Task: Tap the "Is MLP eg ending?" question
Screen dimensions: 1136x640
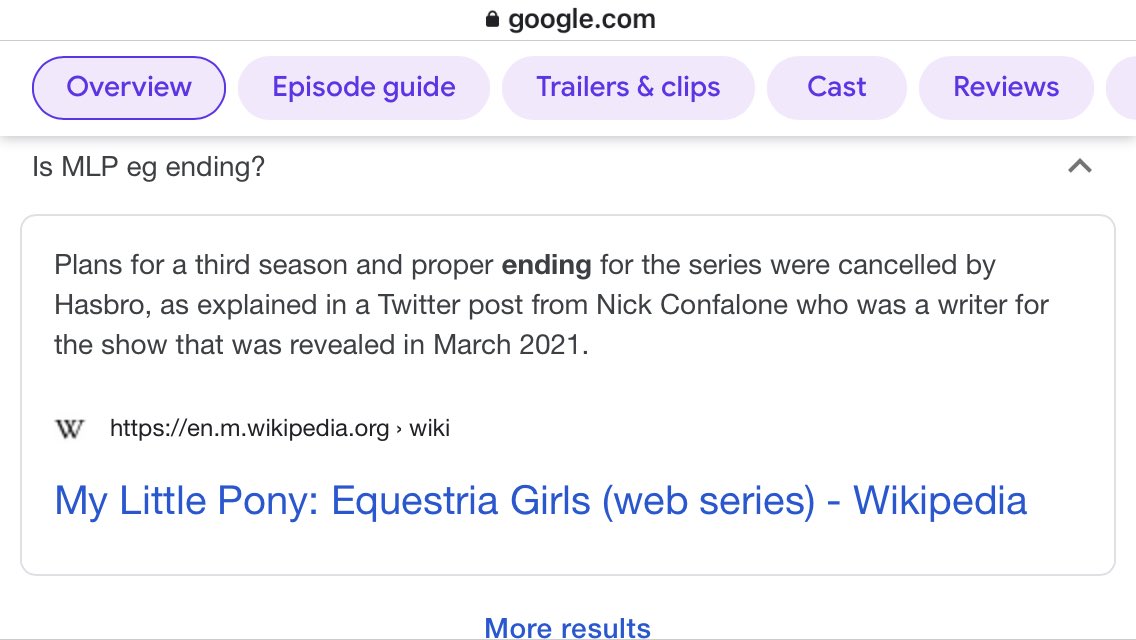Action: tap(149, 166)
